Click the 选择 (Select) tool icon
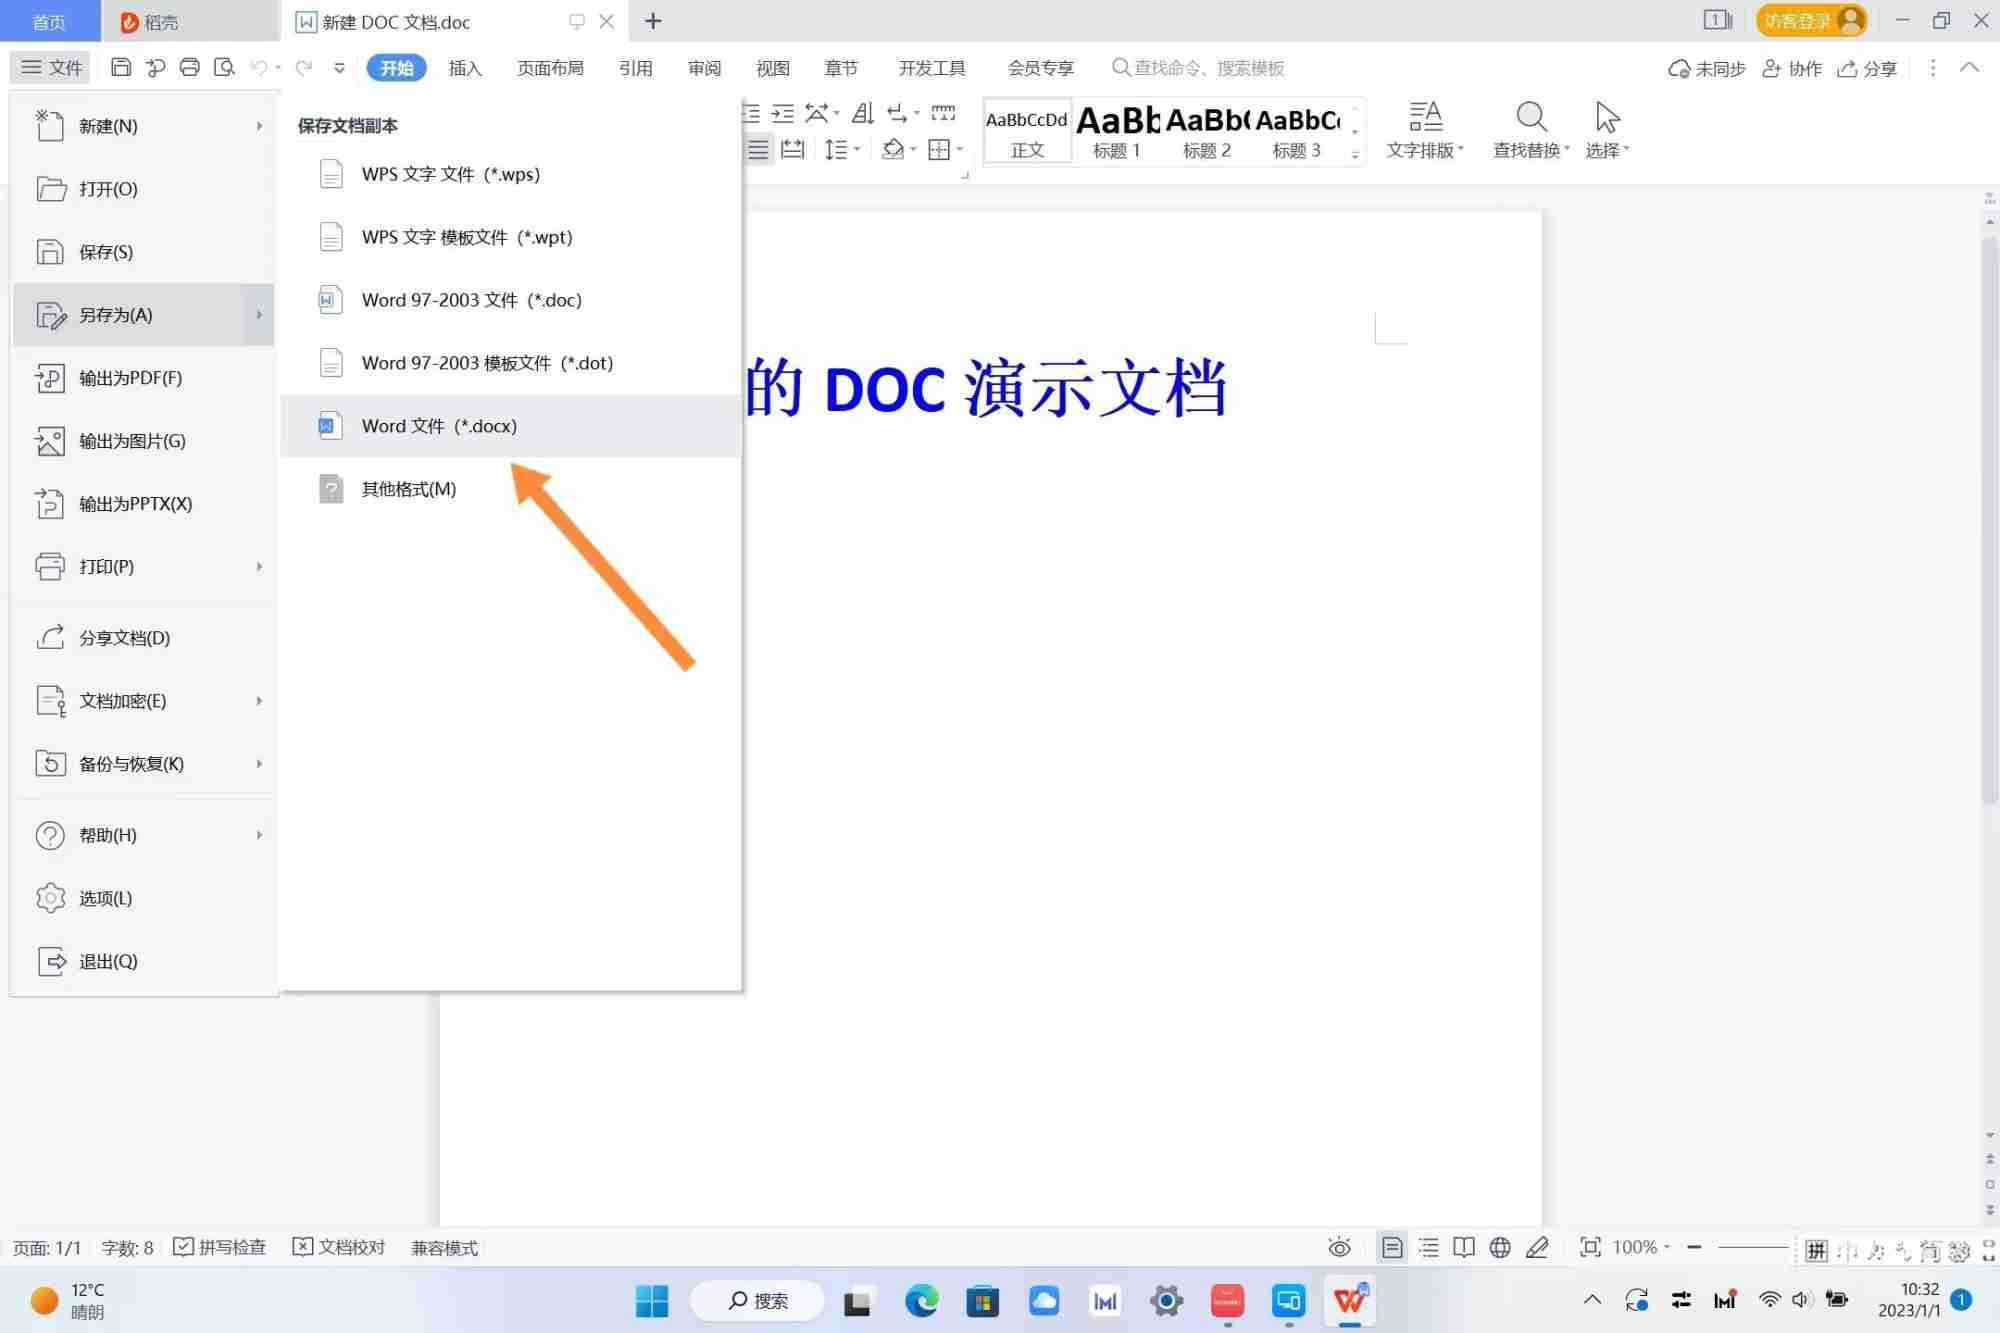Viewport: 2000px width, 1333px height. [1606, 118]
